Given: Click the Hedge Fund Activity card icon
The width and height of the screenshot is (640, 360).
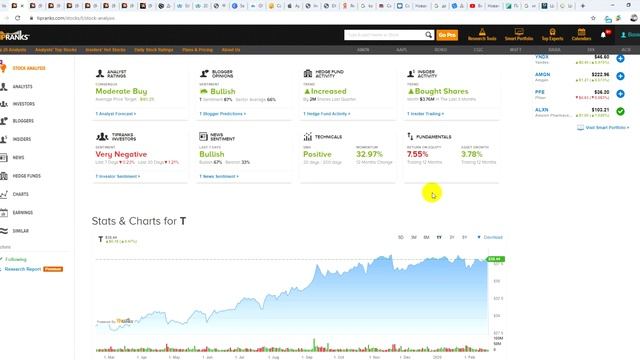Looking at the screenshot, I should [x=308, y=73].
